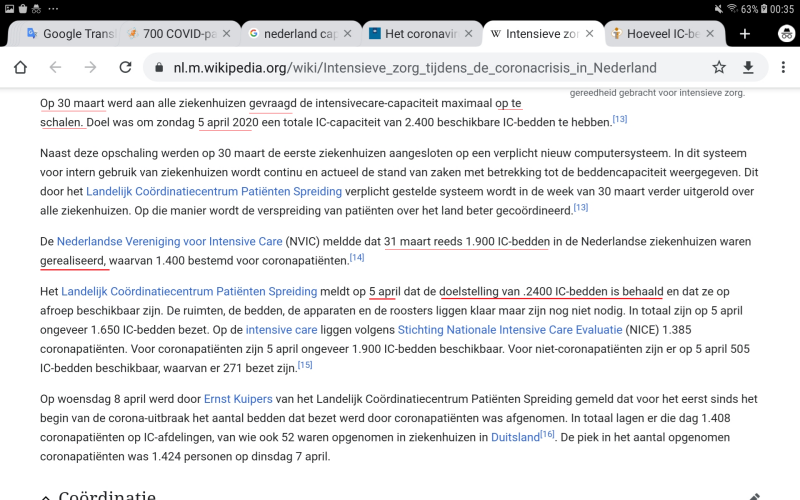
Task: Tap the battery 63% indicator
Action: click(754, 9)
